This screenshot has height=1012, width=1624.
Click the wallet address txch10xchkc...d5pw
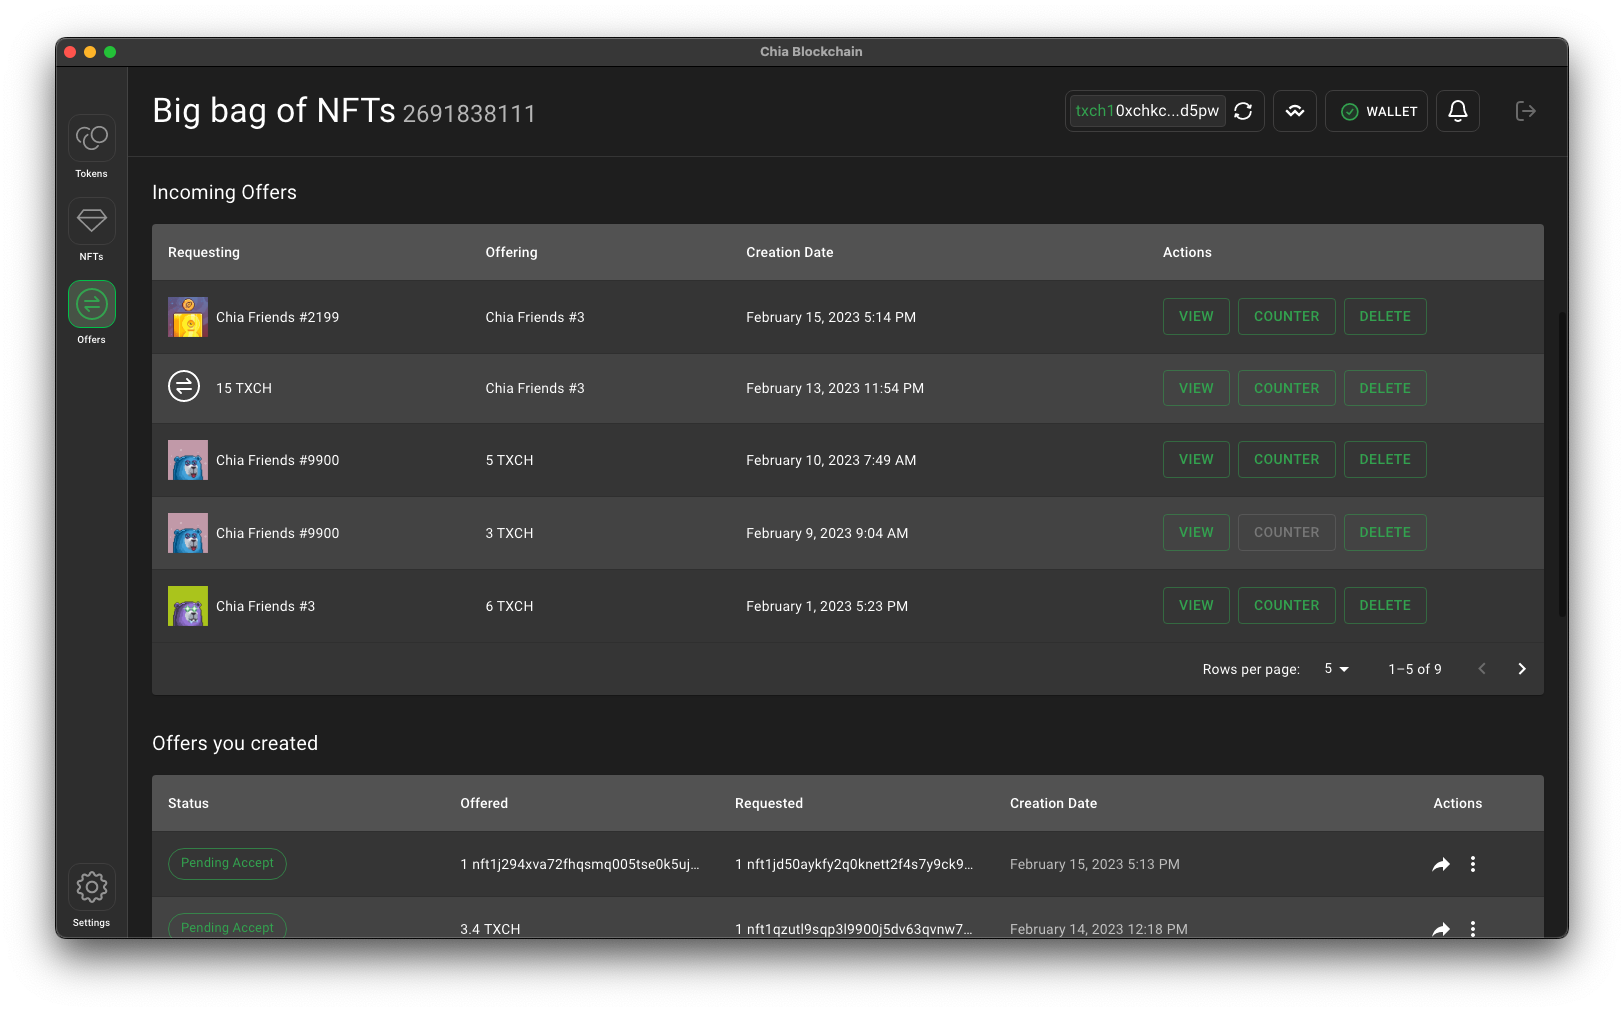point(1147,111)
